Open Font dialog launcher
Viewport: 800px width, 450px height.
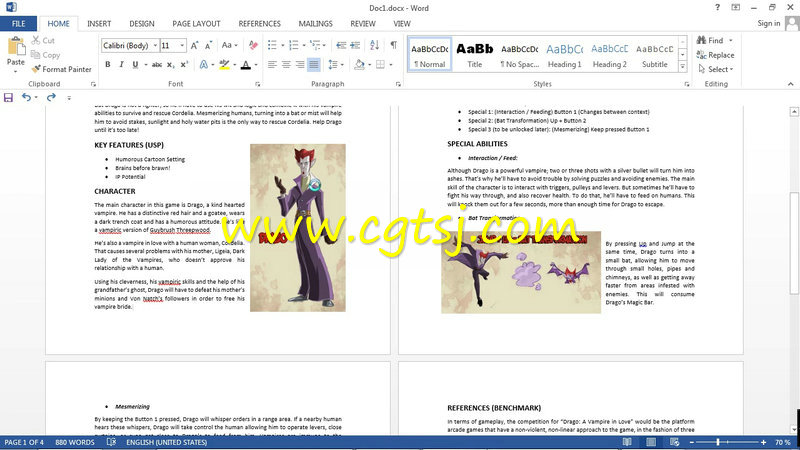coord(258,84)
